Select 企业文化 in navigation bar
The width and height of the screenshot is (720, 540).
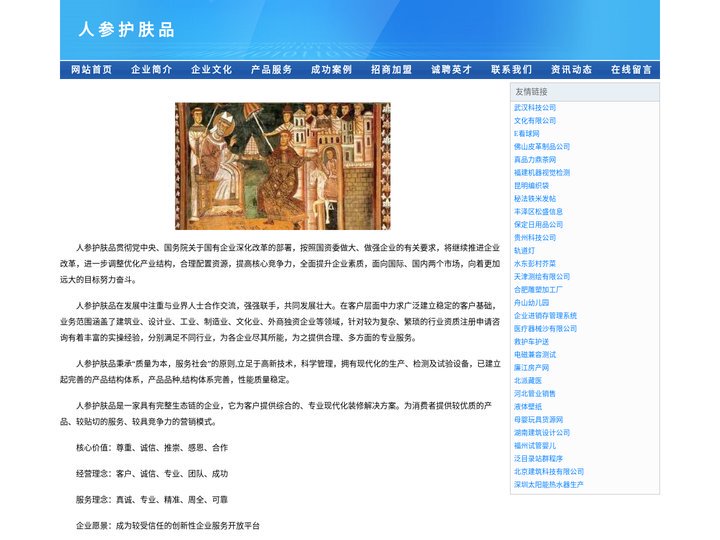[211, 70]
